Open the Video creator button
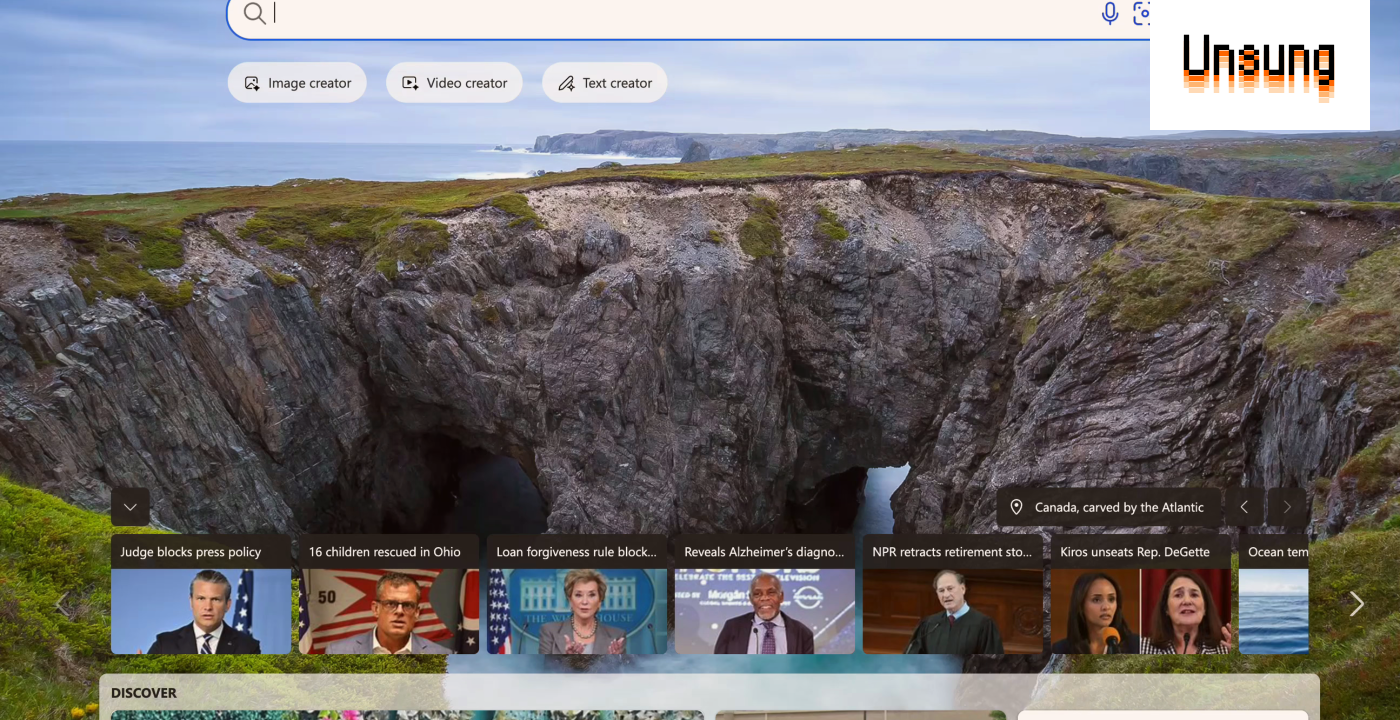Screen dimensions: 1400x720 pos(454,83)
